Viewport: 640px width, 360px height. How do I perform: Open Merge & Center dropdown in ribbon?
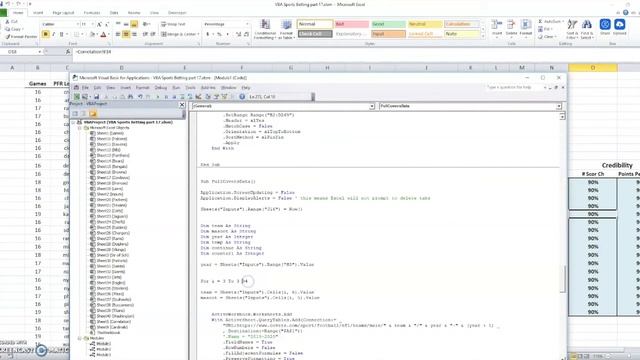click(x=198, y=34)
